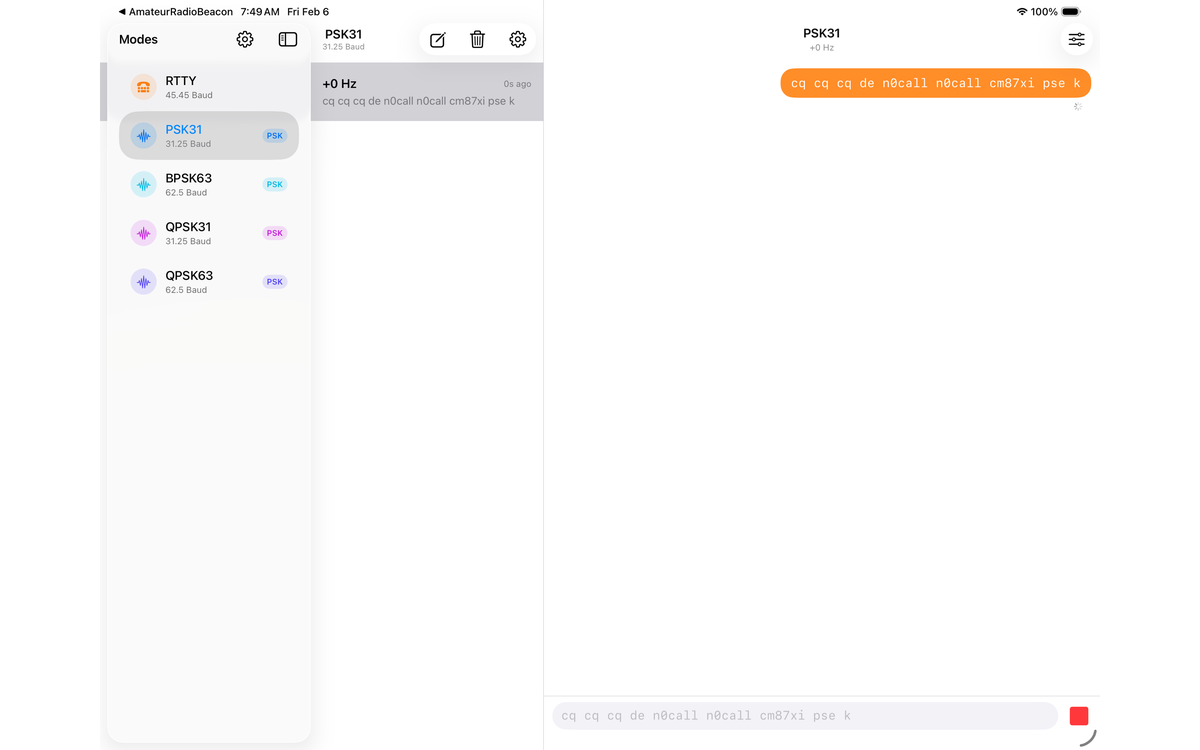The image size is (1200, 750).
Task: Return to AmateurRadioBeacon app via back link
Action: click(176, 12)
